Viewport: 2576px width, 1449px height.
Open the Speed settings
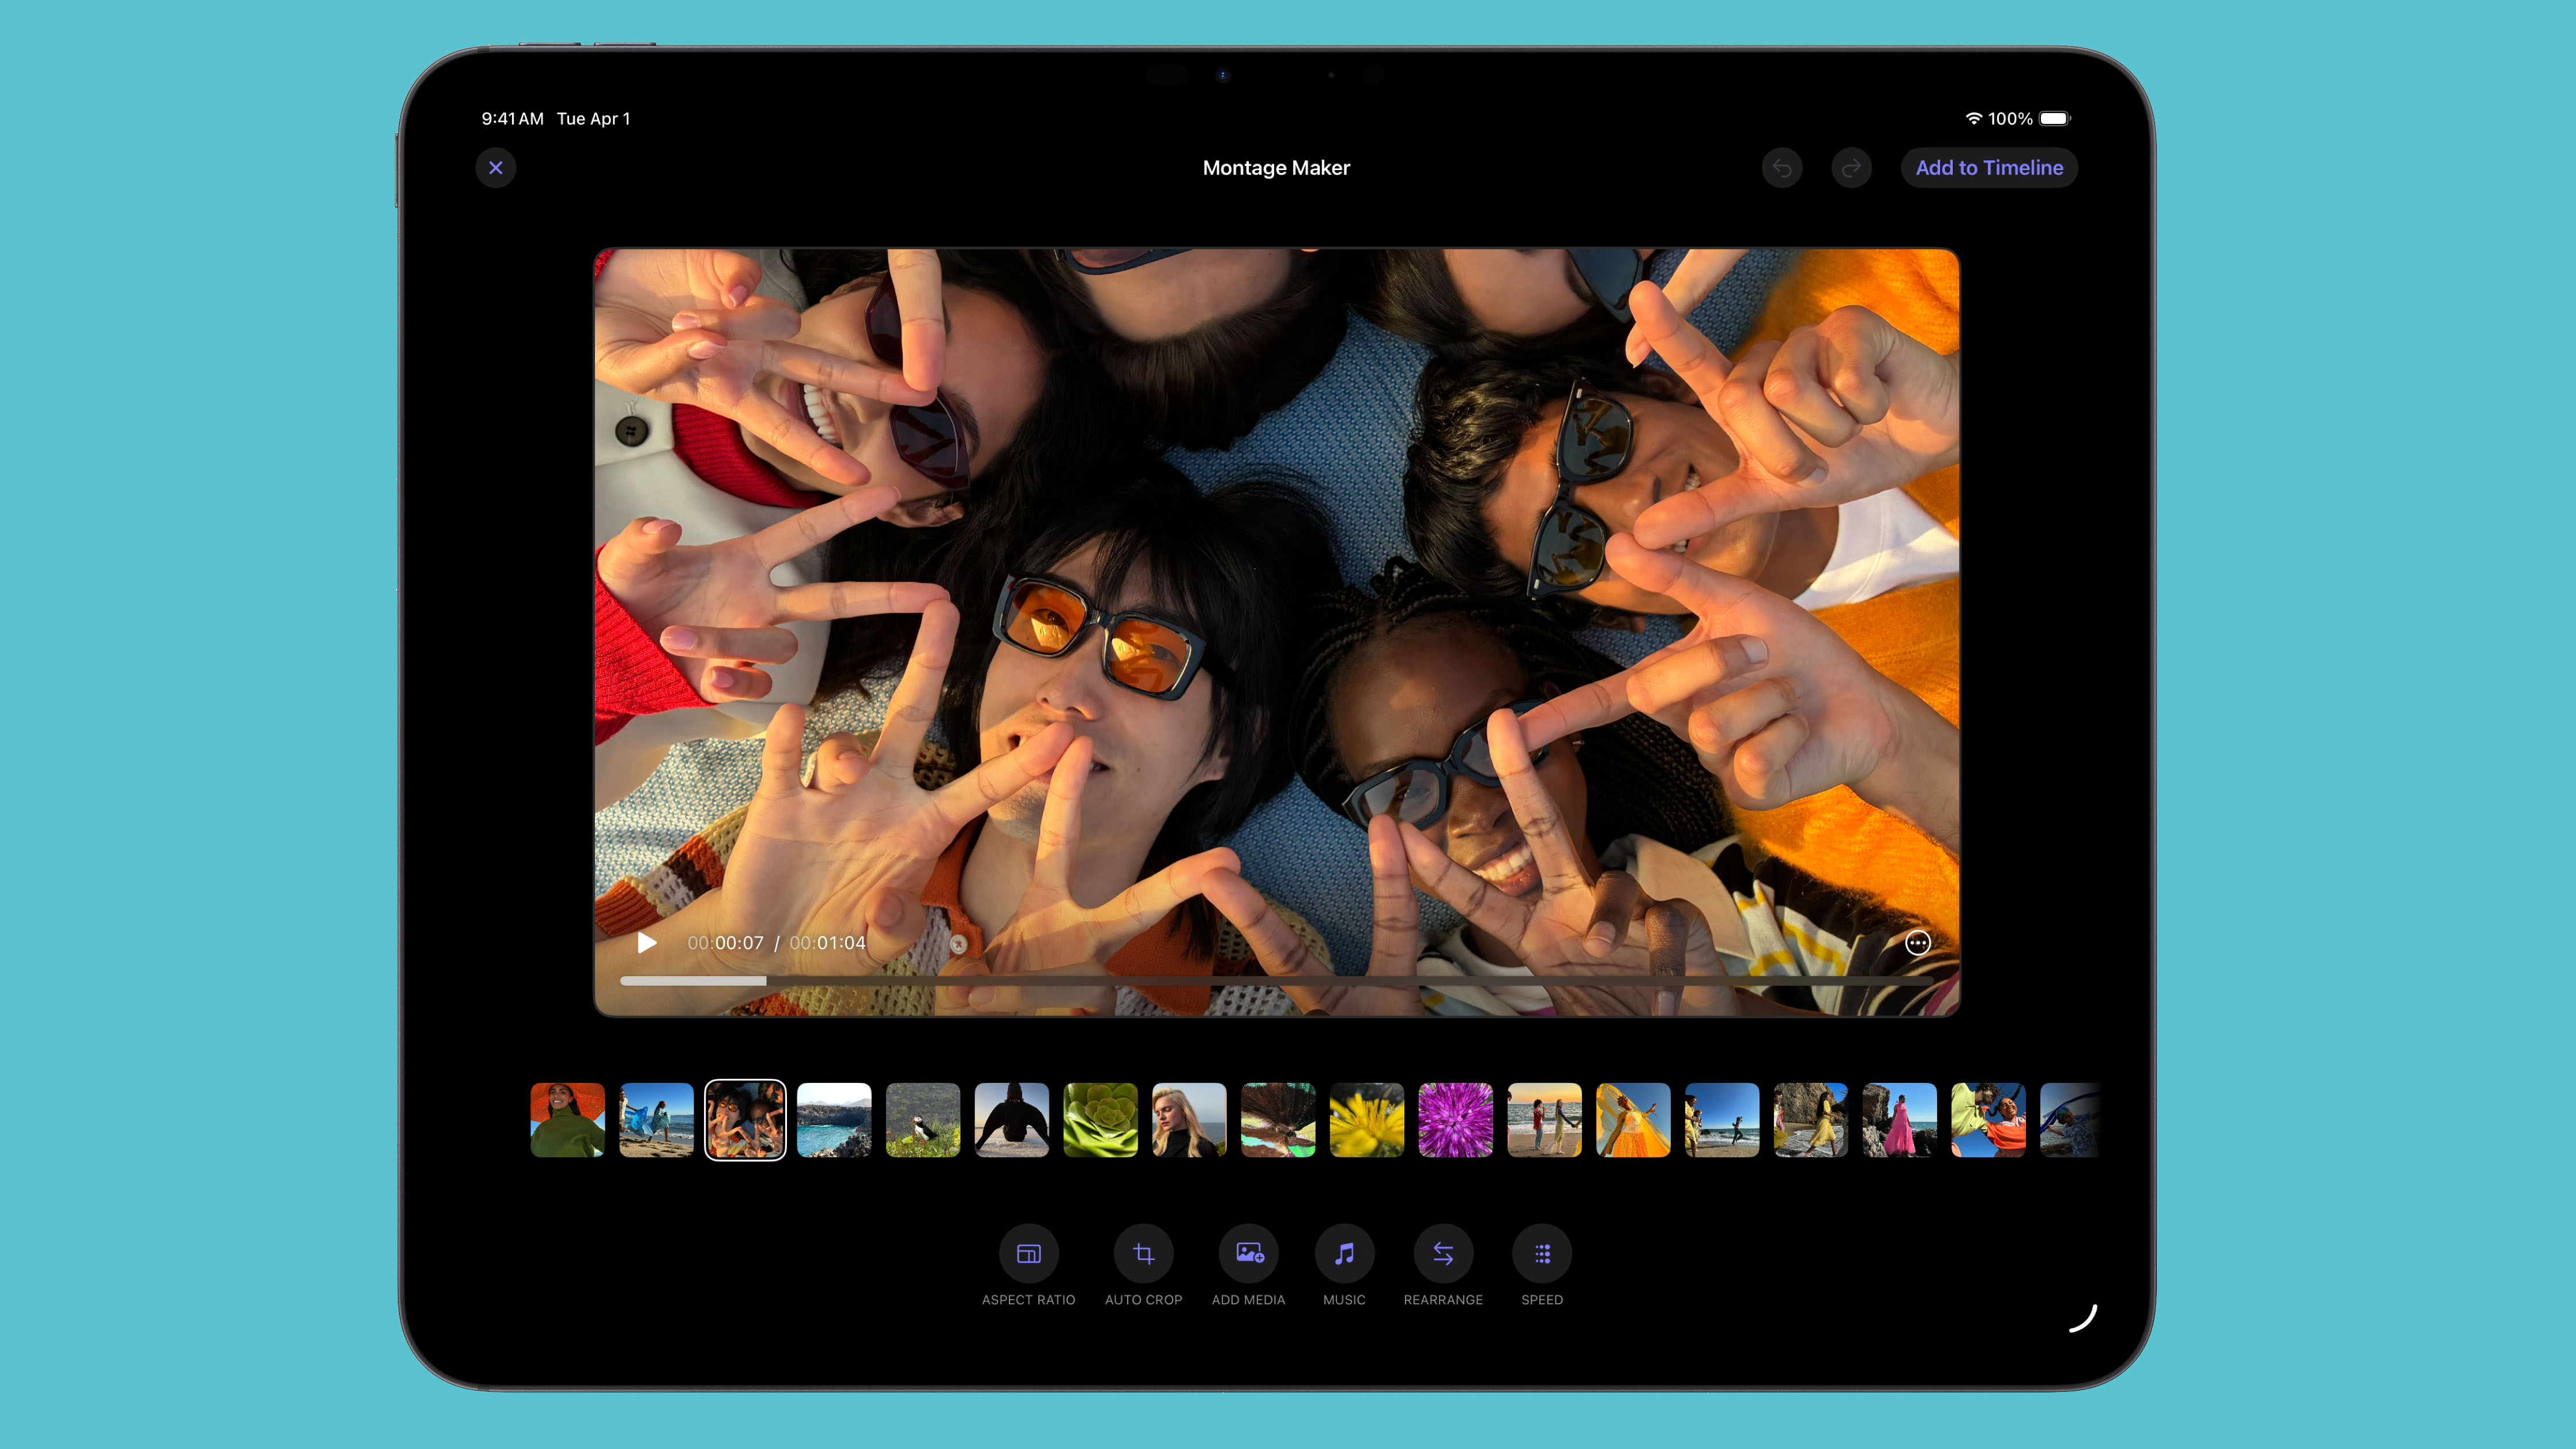[1541, 1253]
